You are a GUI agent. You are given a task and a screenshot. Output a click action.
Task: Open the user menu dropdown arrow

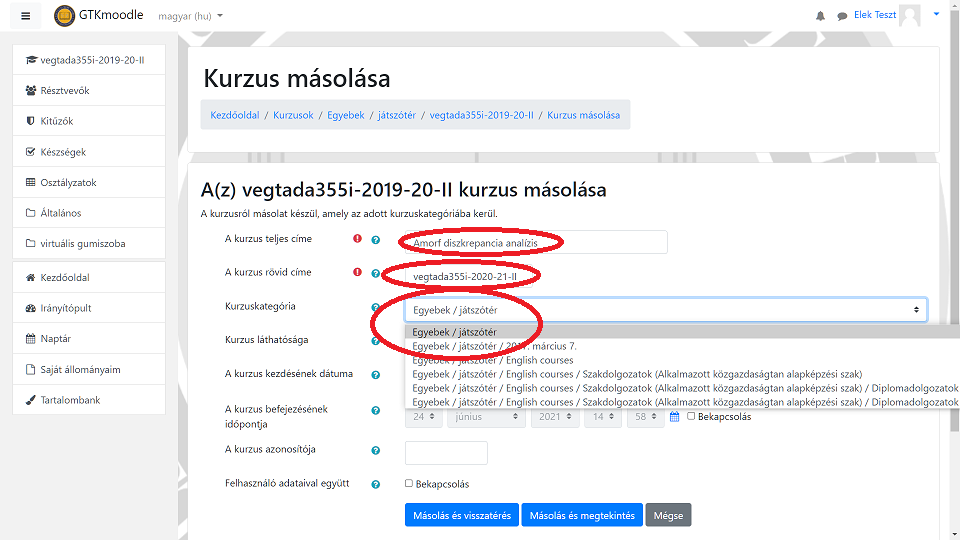point(937,15)
